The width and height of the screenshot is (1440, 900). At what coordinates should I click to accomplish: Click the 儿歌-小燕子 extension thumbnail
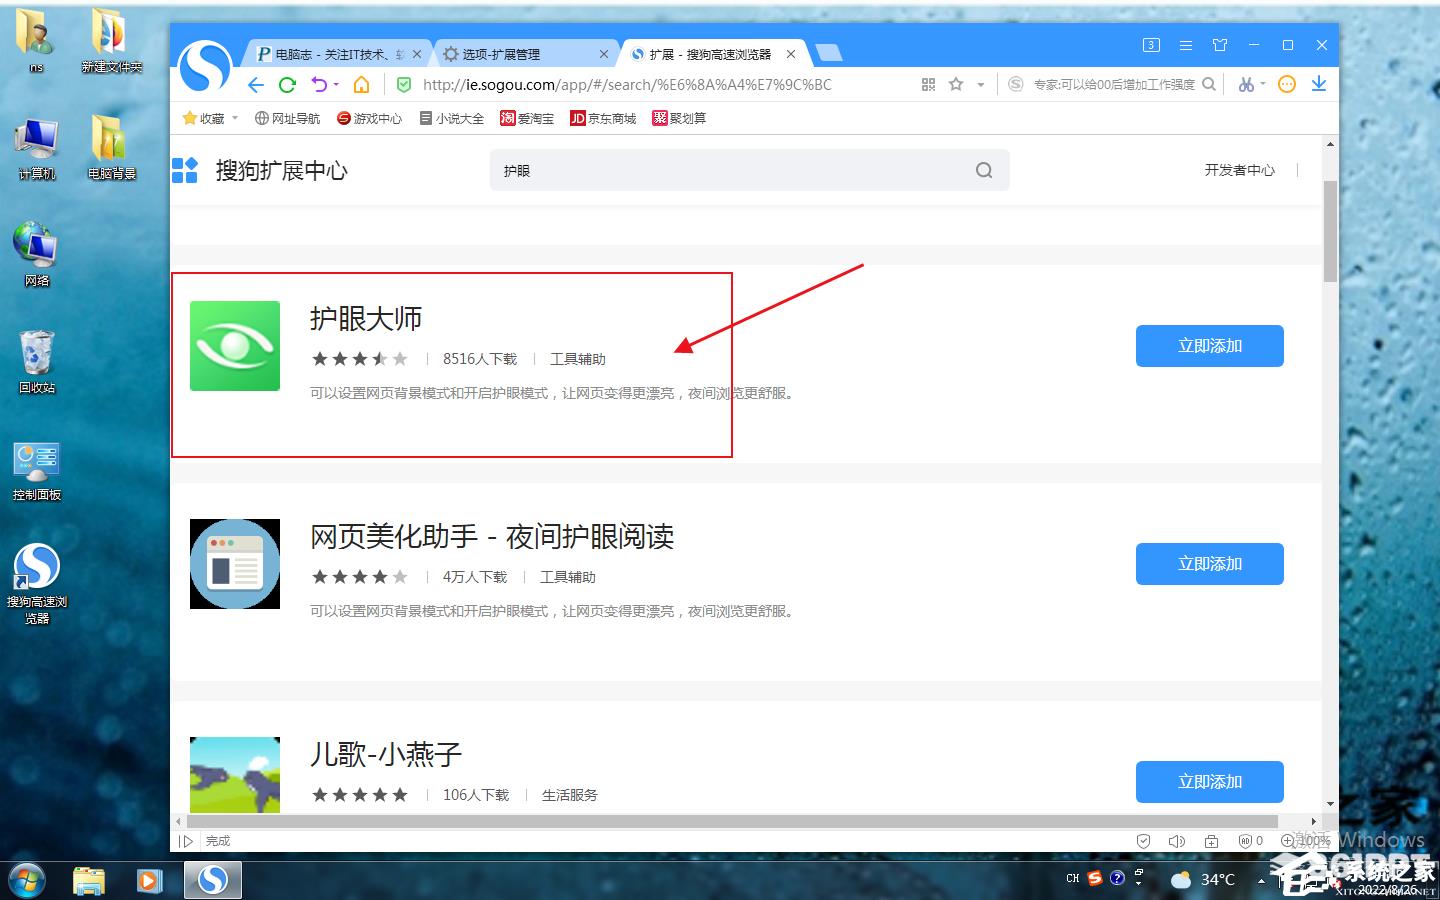click(235, 775)
